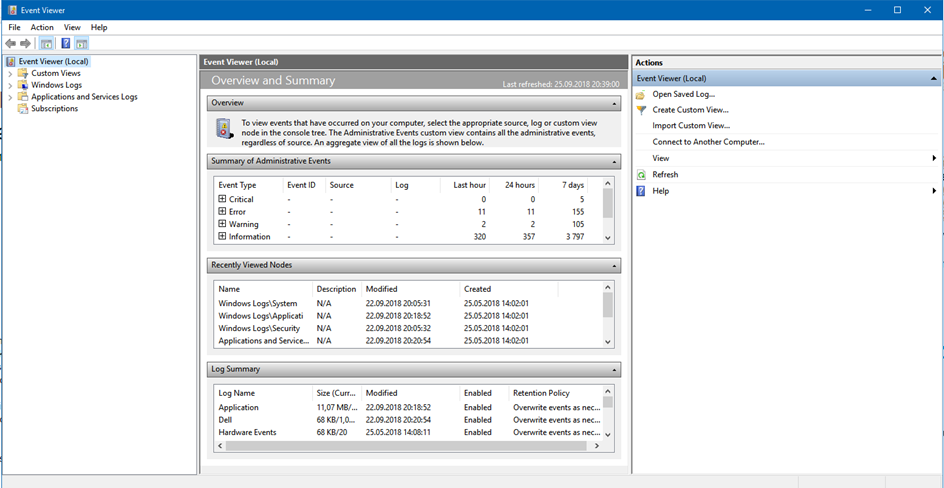
Task: Open the Action menu
Action: 42,27
